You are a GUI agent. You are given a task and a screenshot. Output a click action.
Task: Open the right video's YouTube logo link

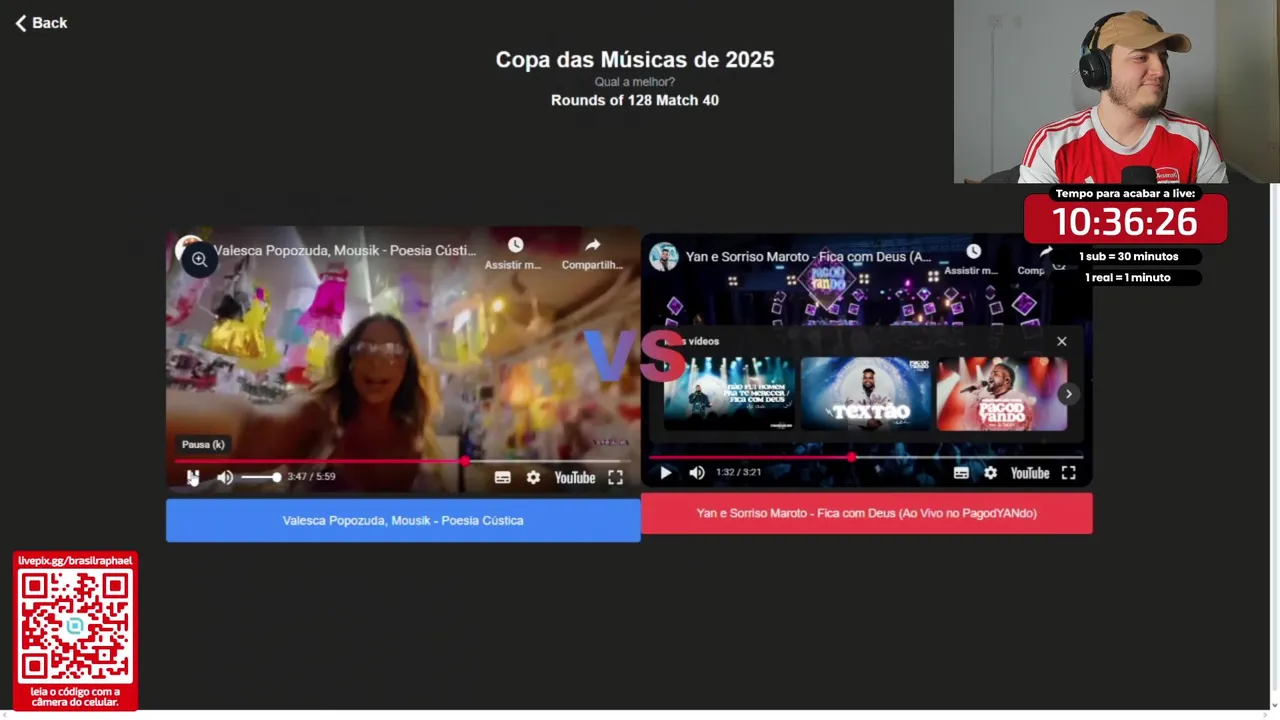[x=1030, y=473]
